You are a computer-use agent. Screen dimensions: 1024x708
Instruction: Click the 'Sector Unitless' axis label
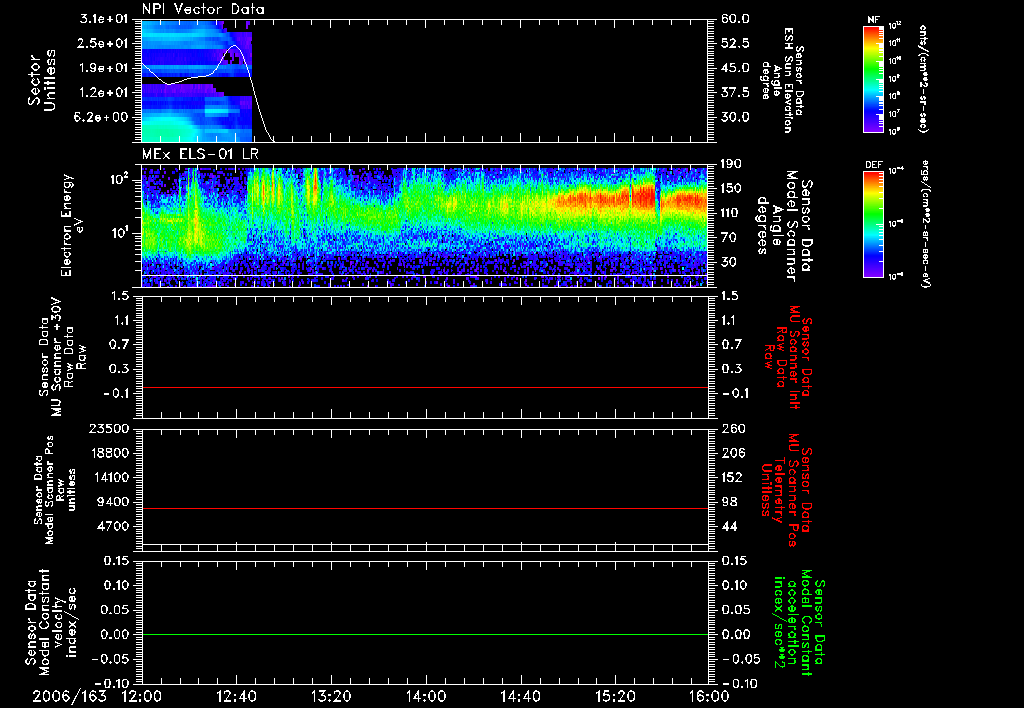point(42,80)
